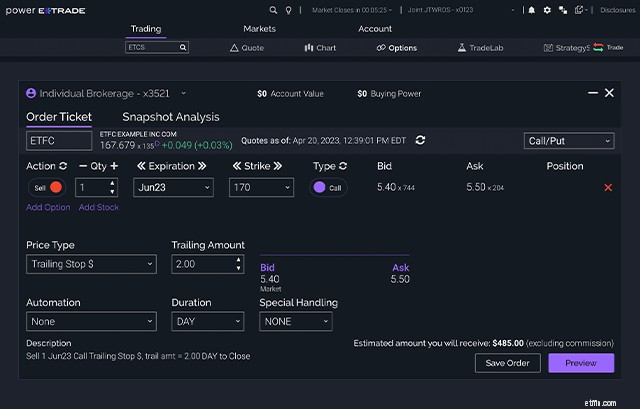Open notifications bell icon
The width and height of the screenshot is (640, 409).
531,10
